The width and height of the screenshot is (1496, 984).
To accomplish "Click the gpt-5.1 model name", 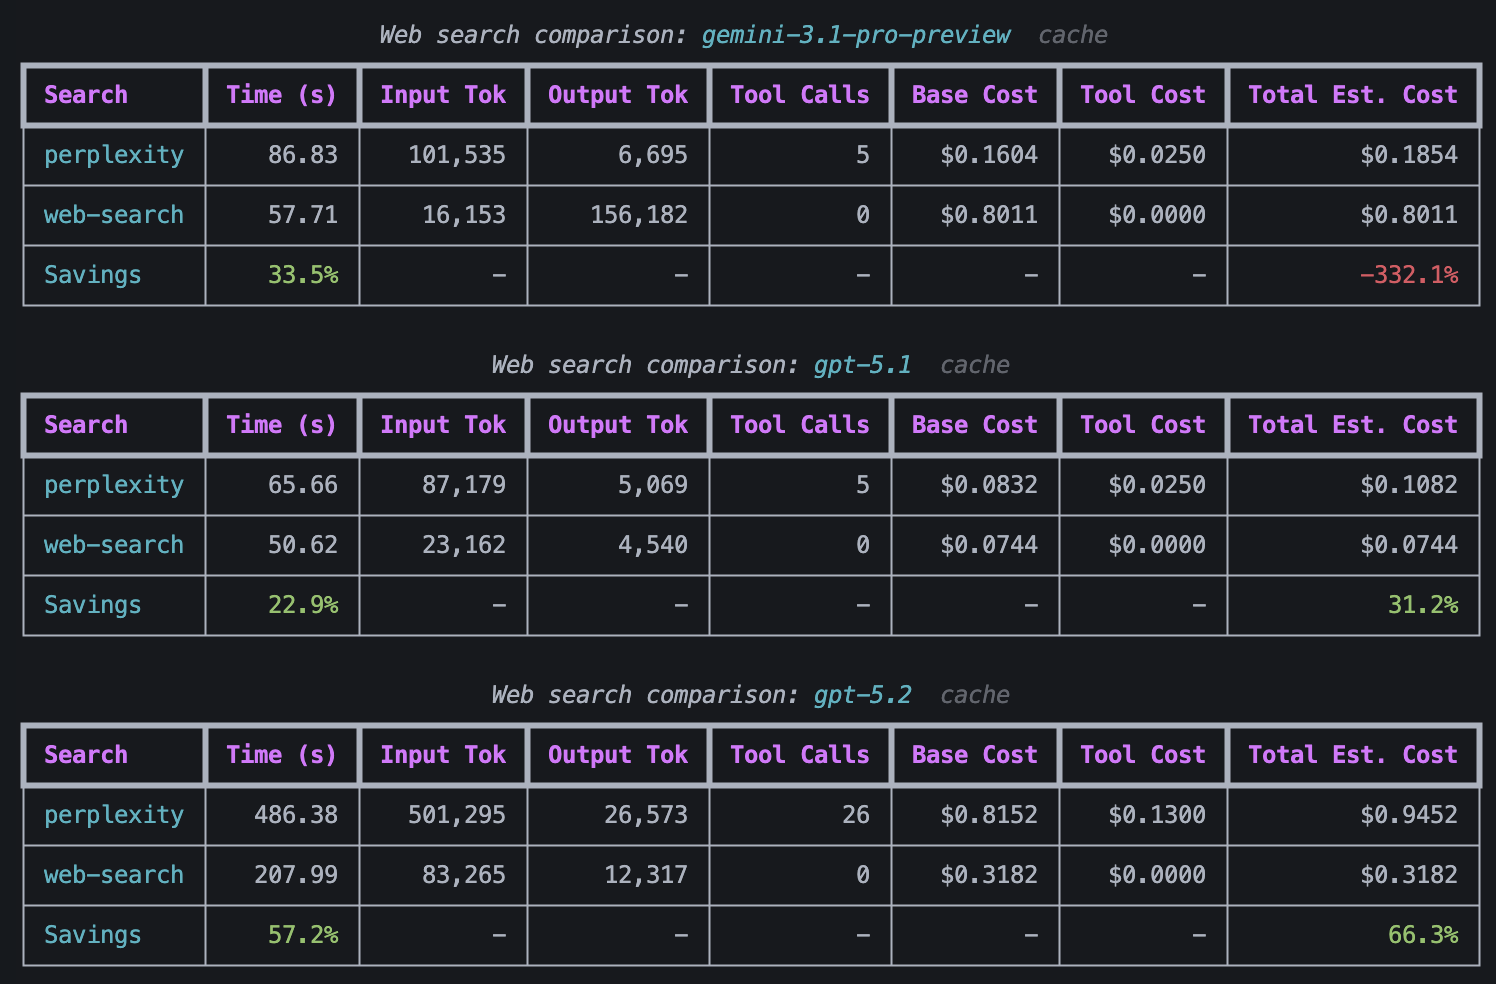I will click(862, 364).
